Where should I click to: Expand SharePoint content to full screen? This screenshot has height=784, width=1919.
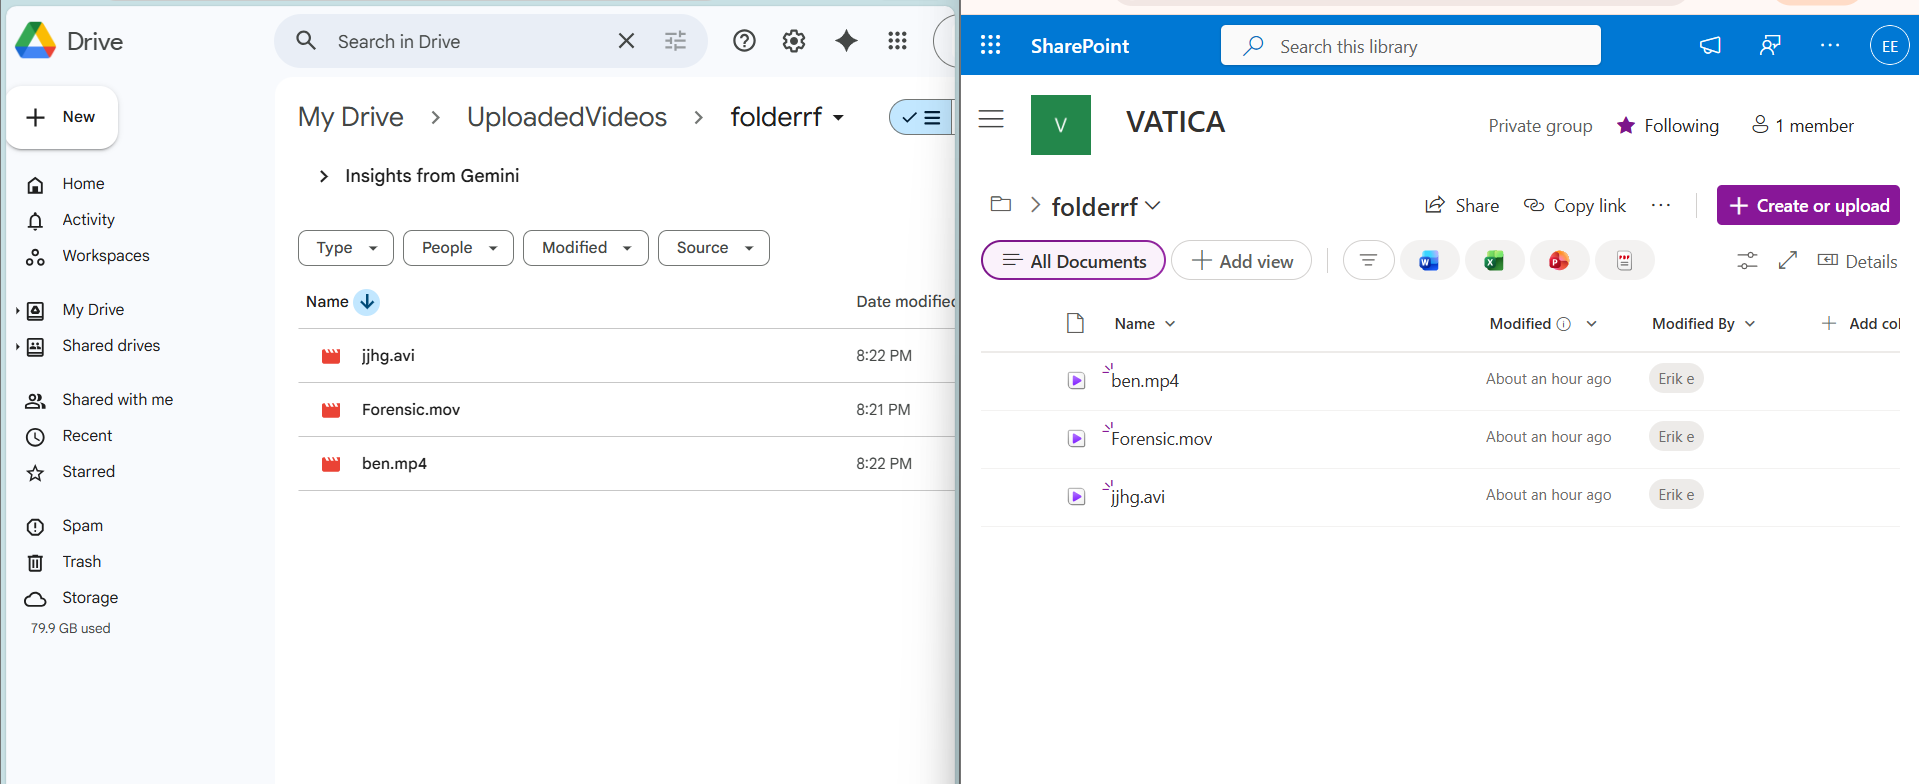coord(1788,260)
